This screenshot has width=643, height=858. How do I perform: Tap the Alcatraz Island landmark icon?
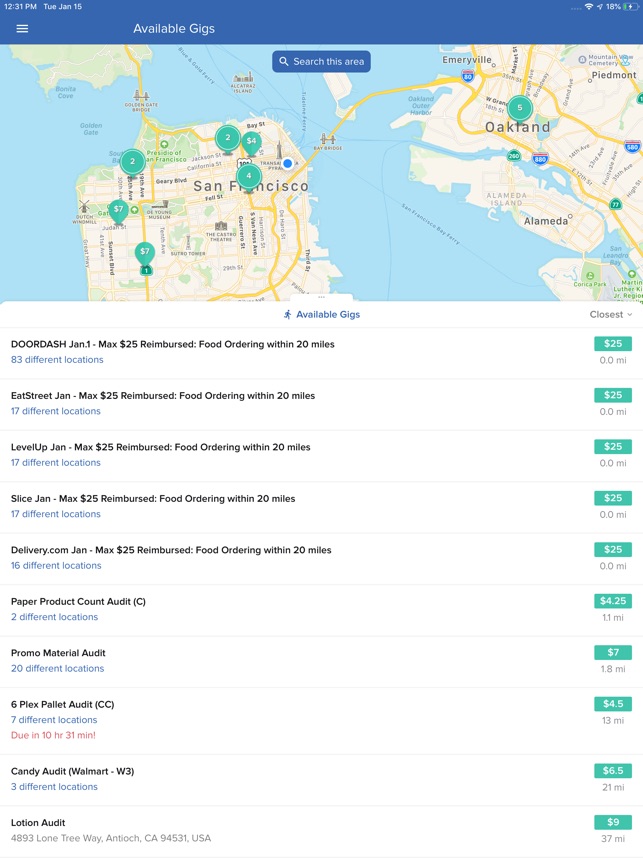pyautogui.click(x=243, y=78)
